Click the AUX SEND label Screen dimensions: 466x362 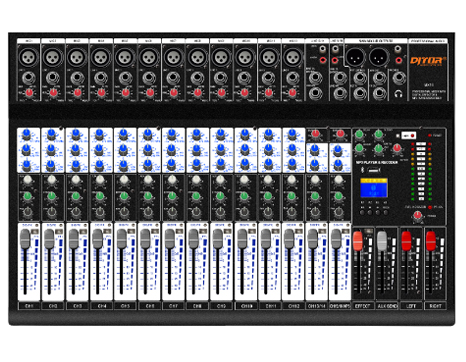coord(387,306)
